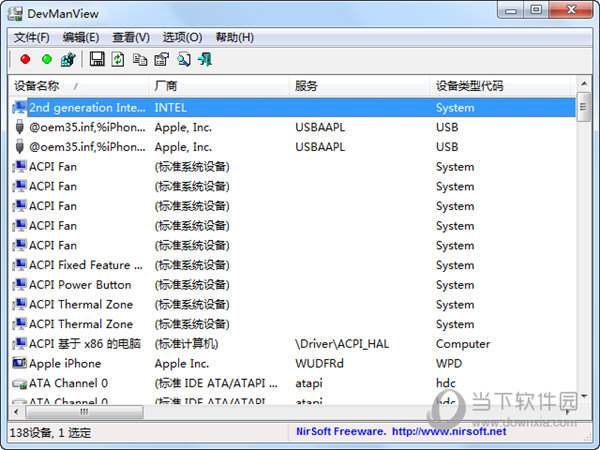Click the Computer device type cell
The width and height of the screenshot is (600, 450).
[463, 344]
